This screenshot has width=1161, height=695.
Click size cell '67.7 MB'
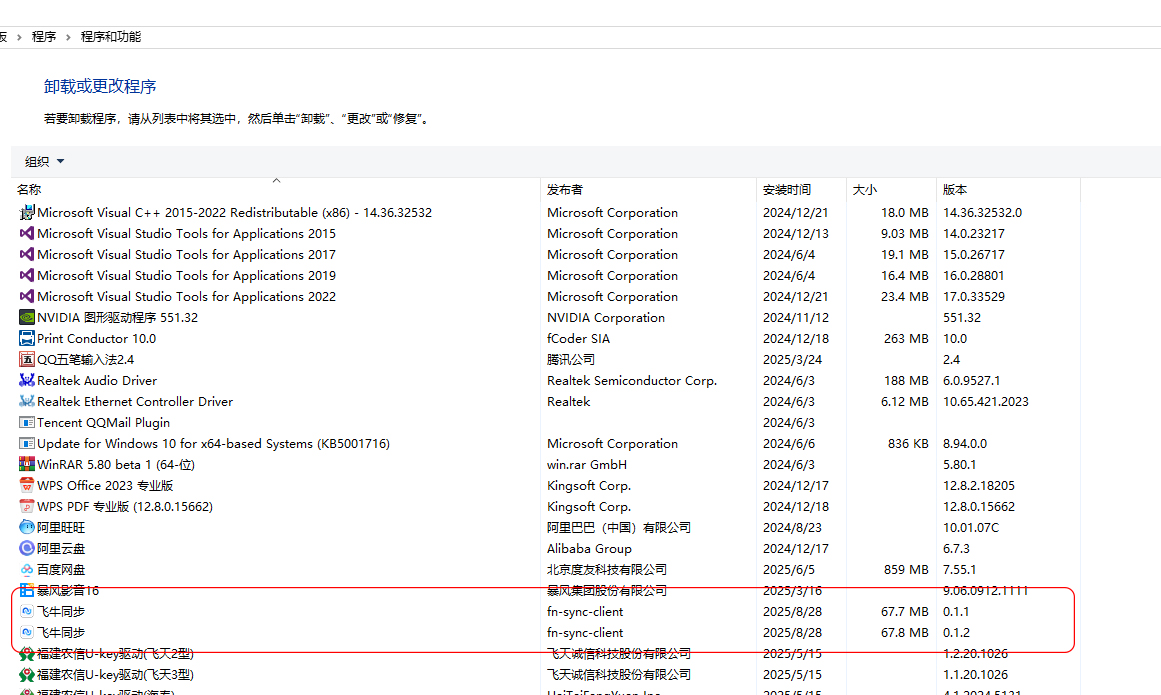(905, 611)
